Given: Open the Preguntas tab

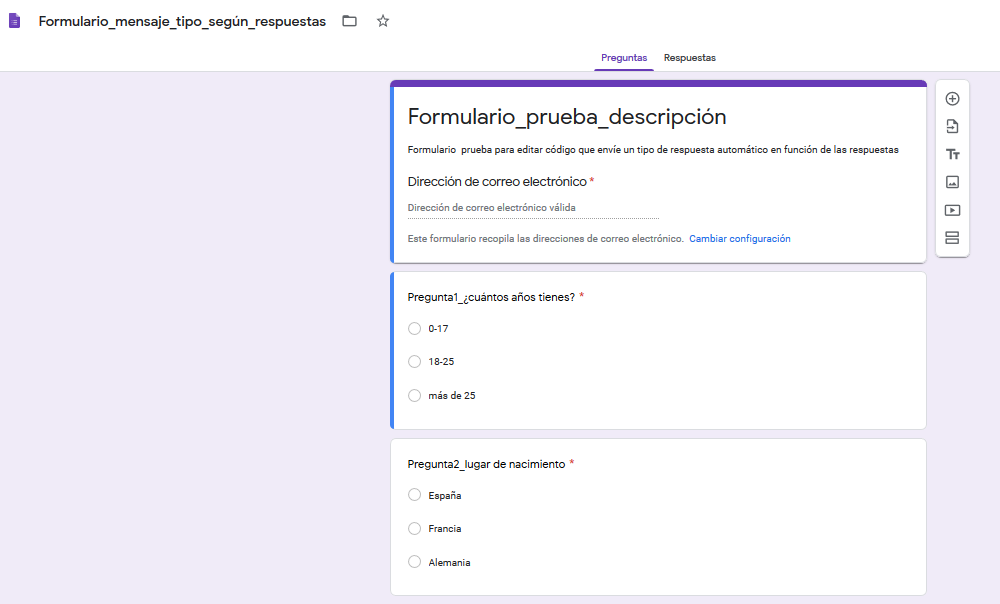Looking at the screenshot, I should click(x=623, y=58).
